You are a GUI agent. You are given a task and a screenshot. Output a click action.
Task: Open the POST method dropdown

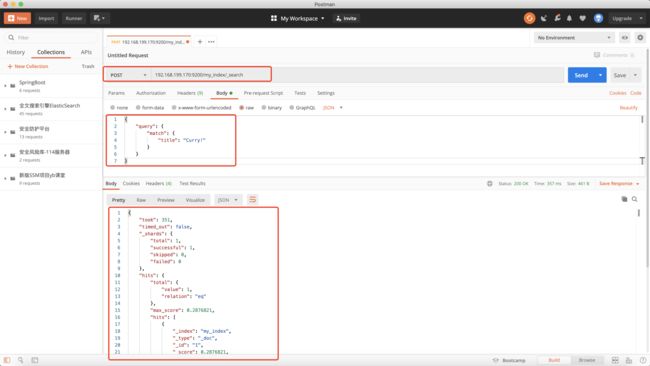coord(128,75)
